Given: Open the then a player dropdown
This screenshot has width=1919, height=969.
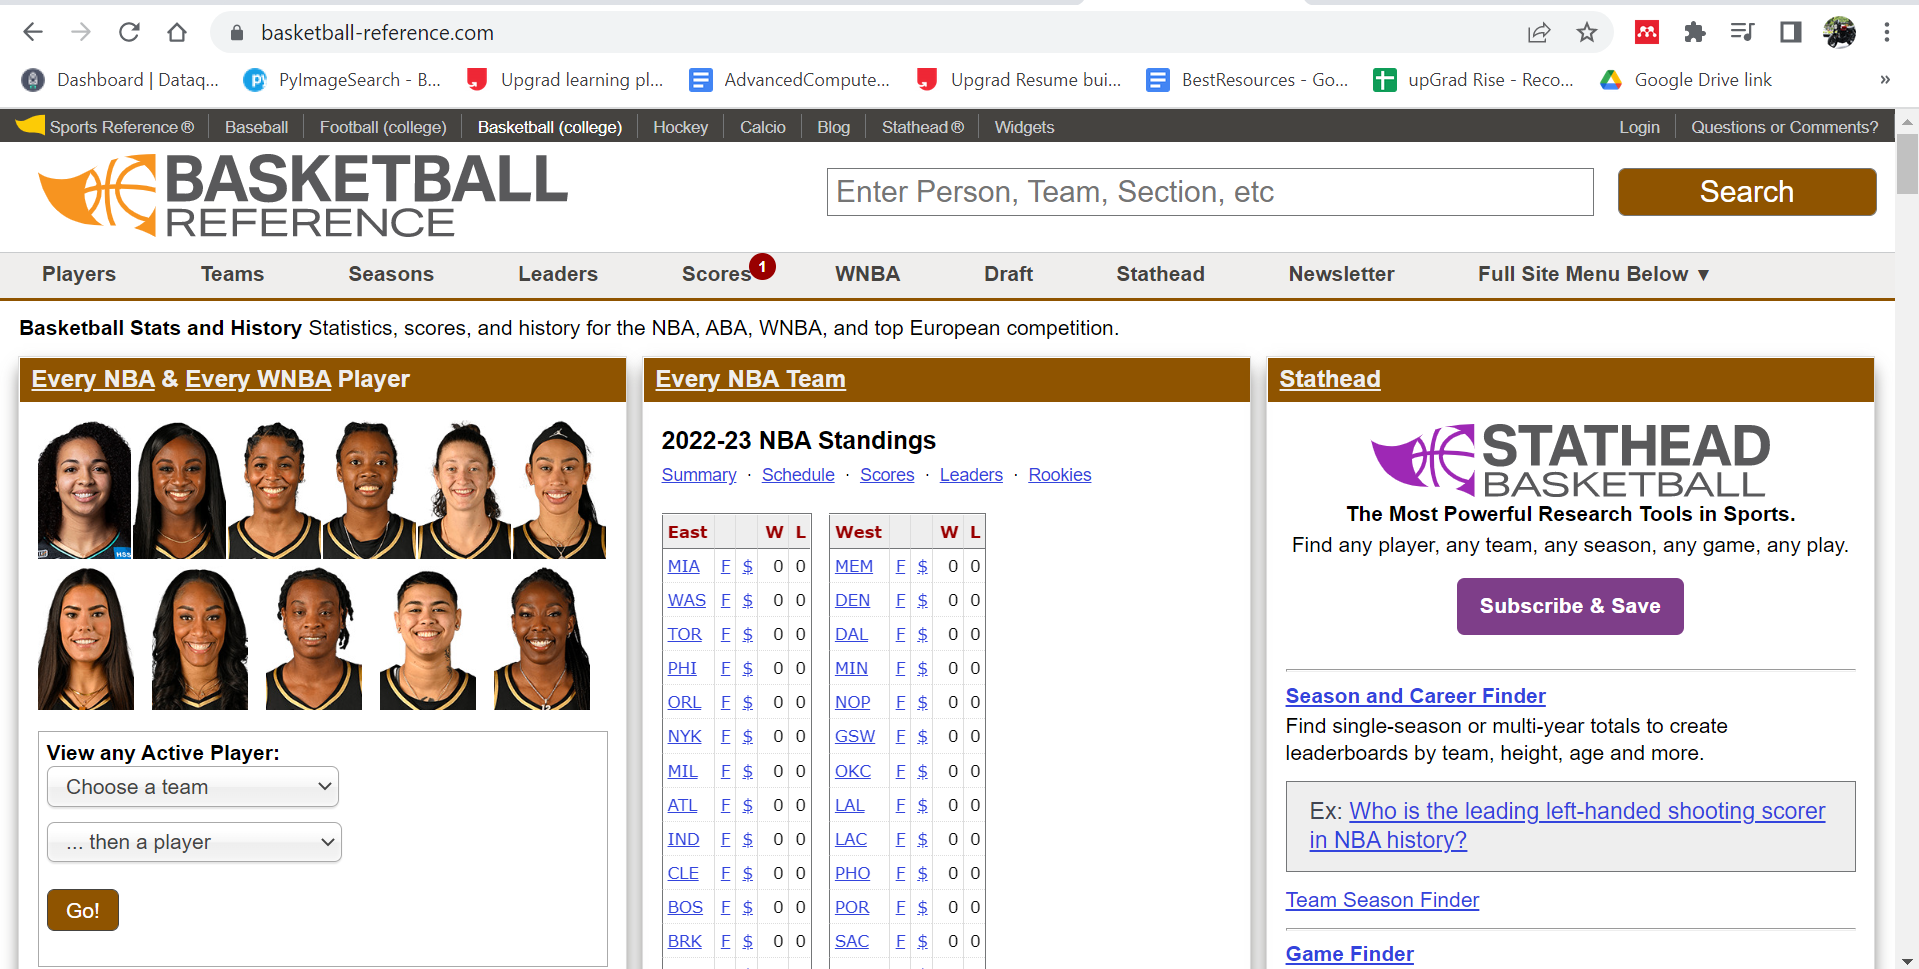Looking at the screenshot, I should pyautogui.click(x=194, y=842).
